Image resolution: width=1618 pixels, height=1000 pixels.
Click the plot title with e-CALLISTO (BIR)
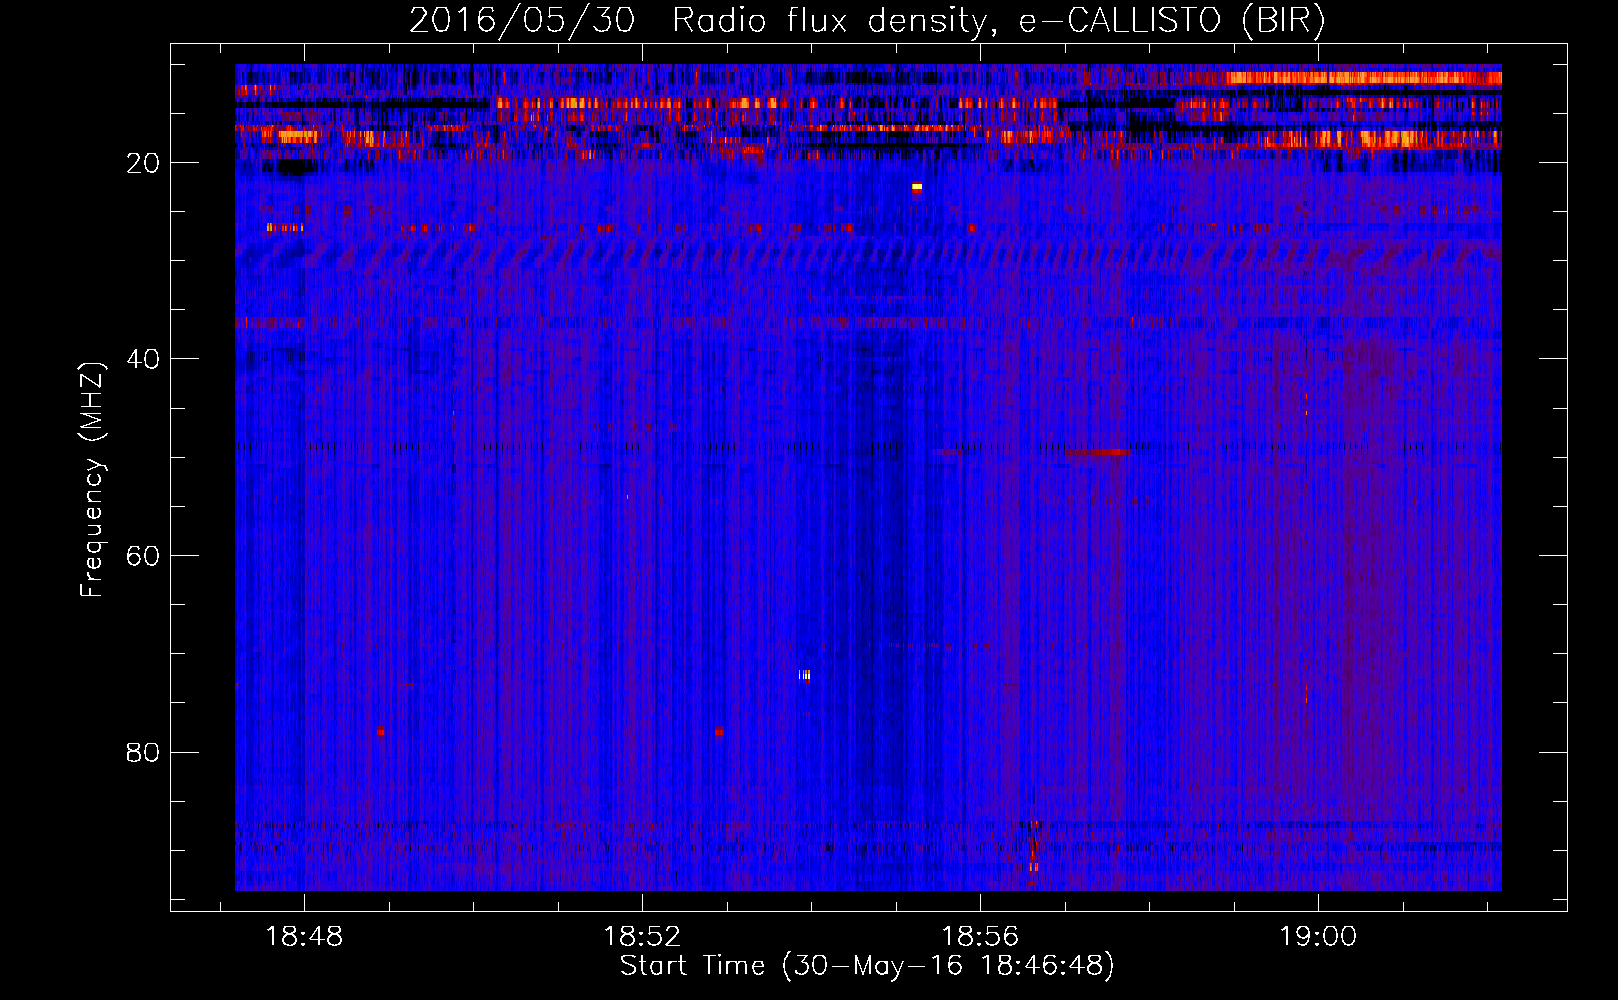tap(867, 20)
